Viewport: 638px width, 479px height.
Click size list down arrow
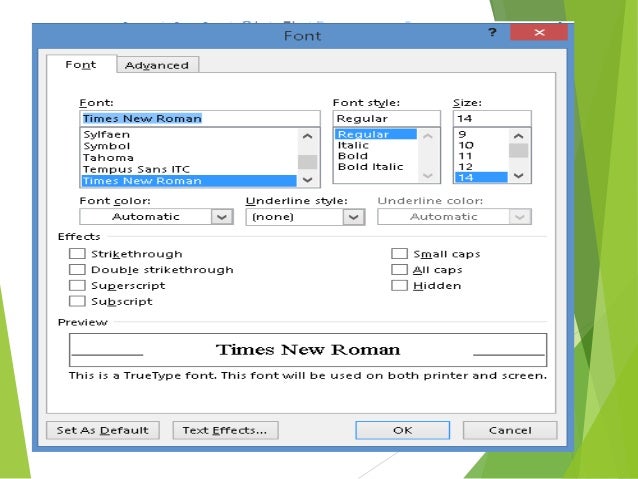click(518, 176)
